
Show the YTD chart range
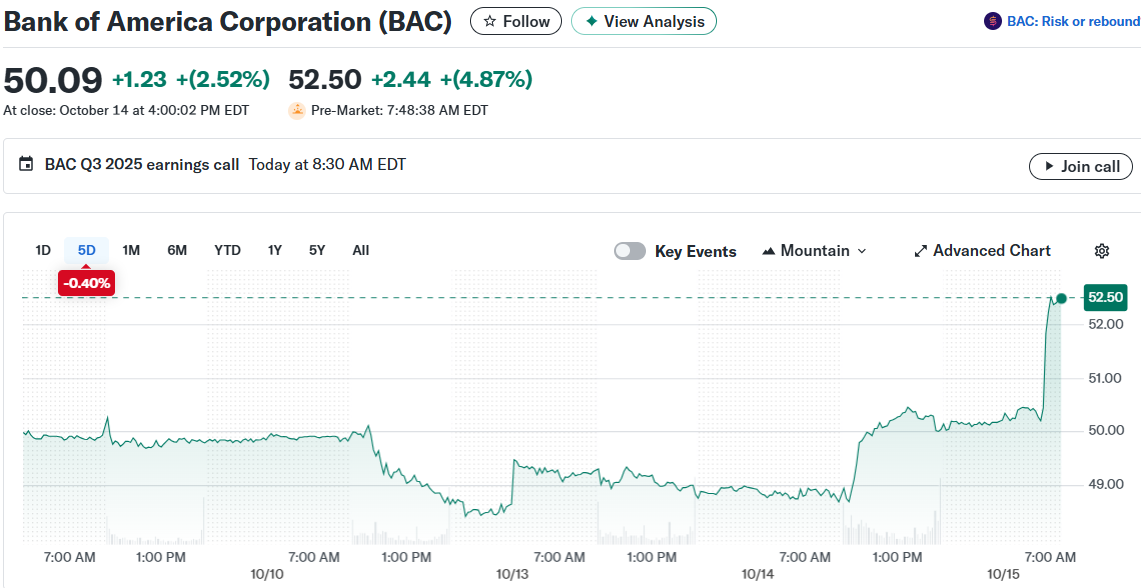[x=227, y=250]
